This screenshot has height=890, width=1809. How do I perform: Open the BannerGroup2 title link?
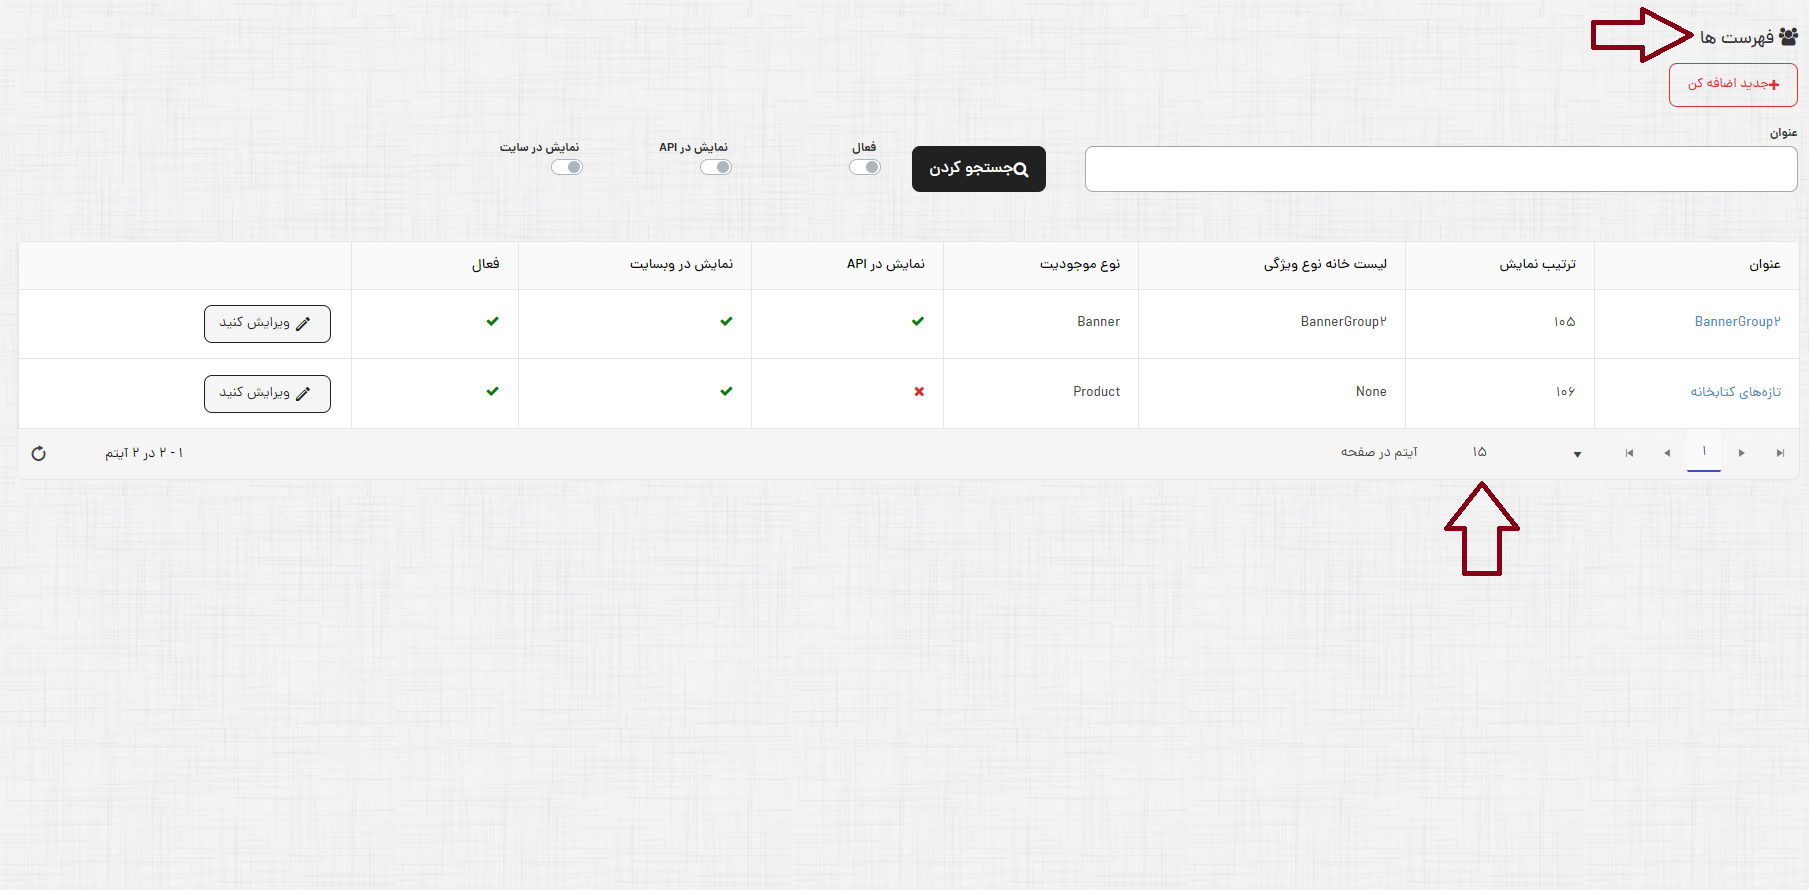pos(1737,322)
